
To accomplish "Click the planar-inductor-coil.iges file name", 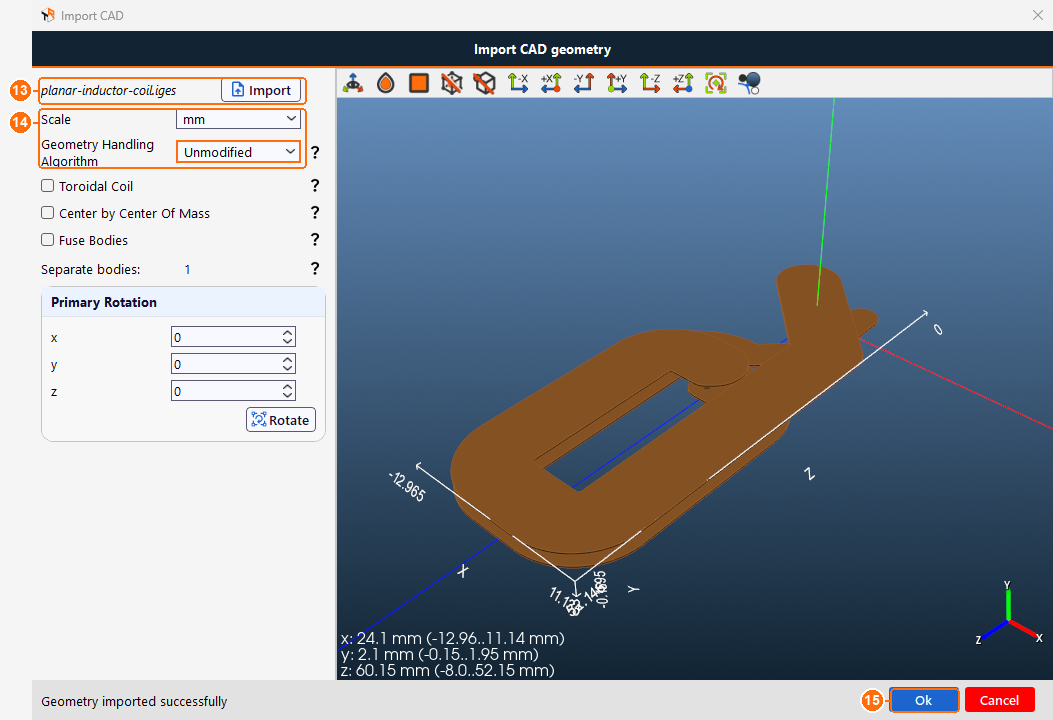I will (x=109, y=90).
